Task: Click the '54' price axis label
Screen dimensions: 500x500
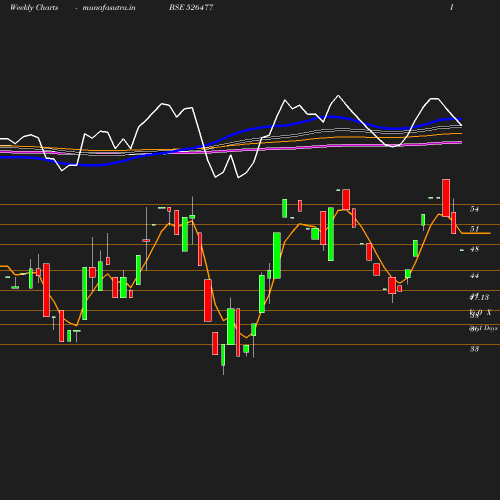Action: [x=474, y=209]
